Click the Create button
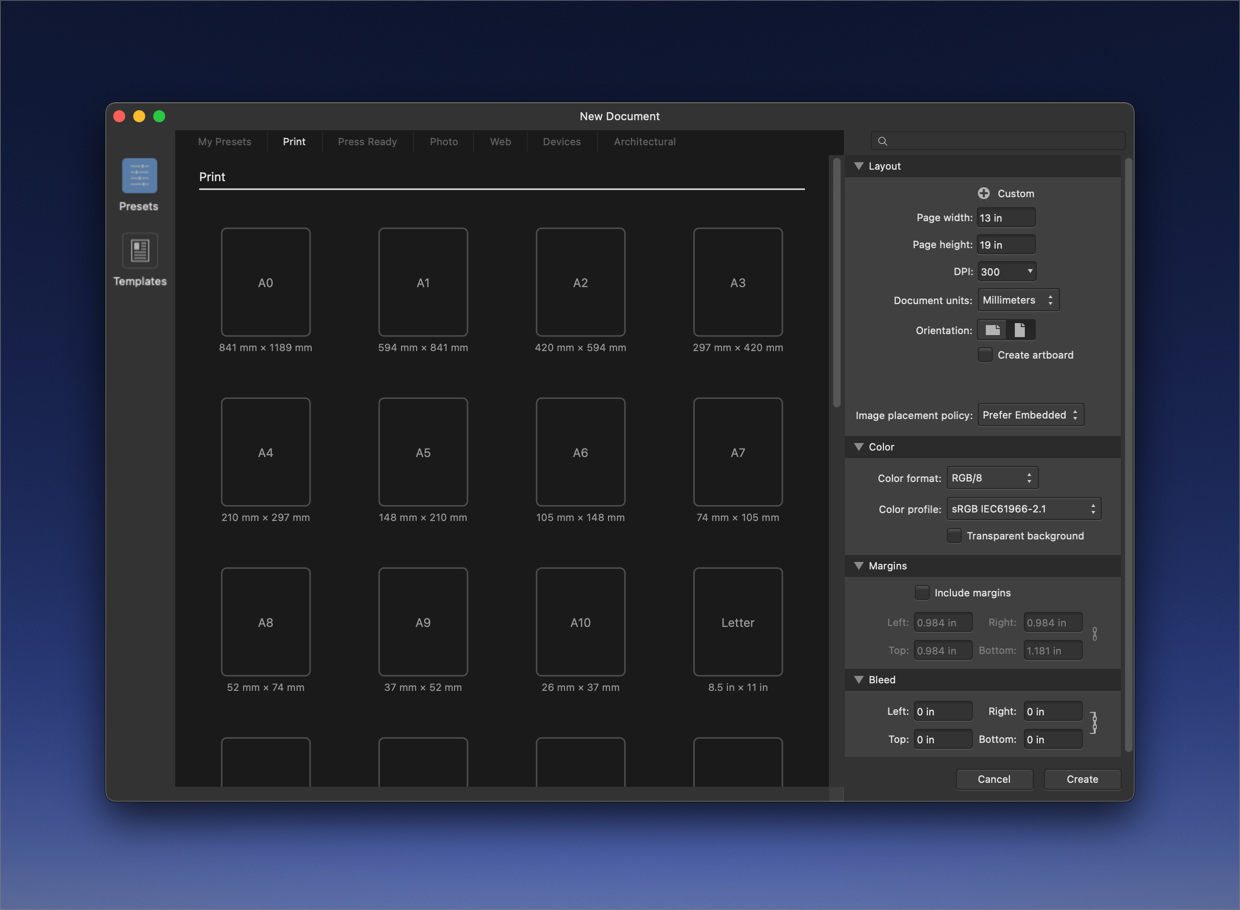 click(x=1081, y=779)
